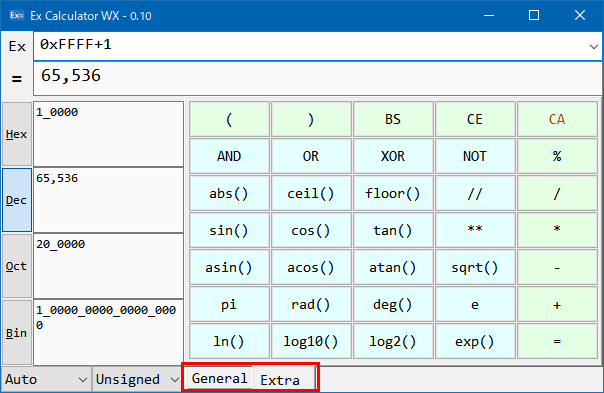The image size is (604, 393).
Task: Insert the asin() function
Action: point(229,267)
